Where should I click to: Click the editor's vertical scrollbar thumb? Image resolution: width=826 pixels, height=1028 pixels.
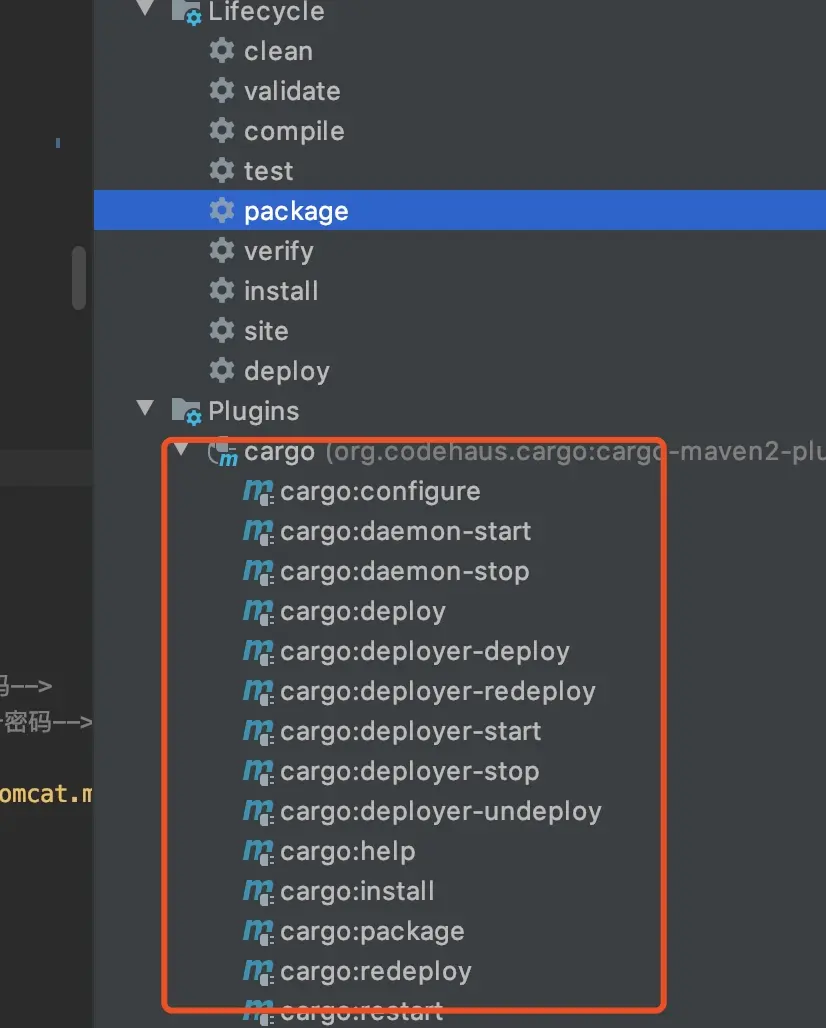pos(79,277)
